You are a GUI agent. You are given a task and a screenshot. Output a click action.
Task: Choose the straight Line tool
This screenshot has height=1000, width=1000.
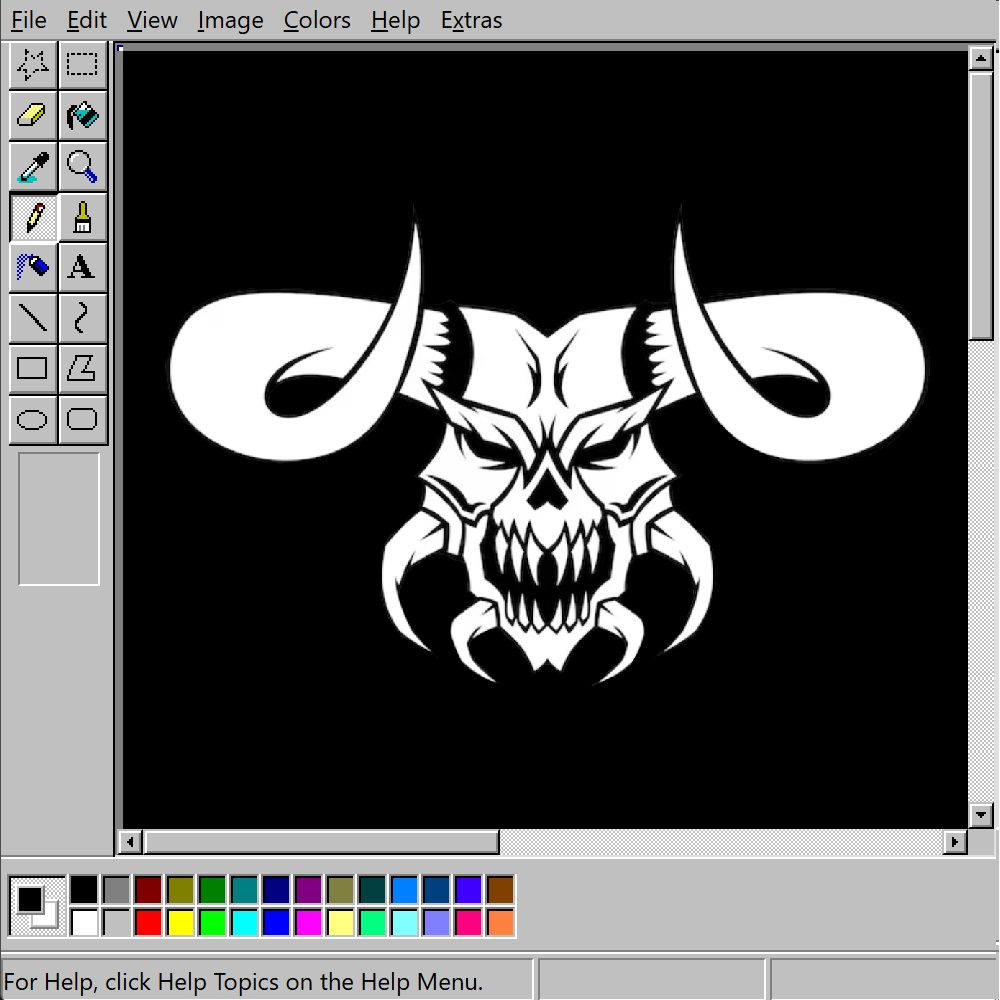(x=33, y=318)
